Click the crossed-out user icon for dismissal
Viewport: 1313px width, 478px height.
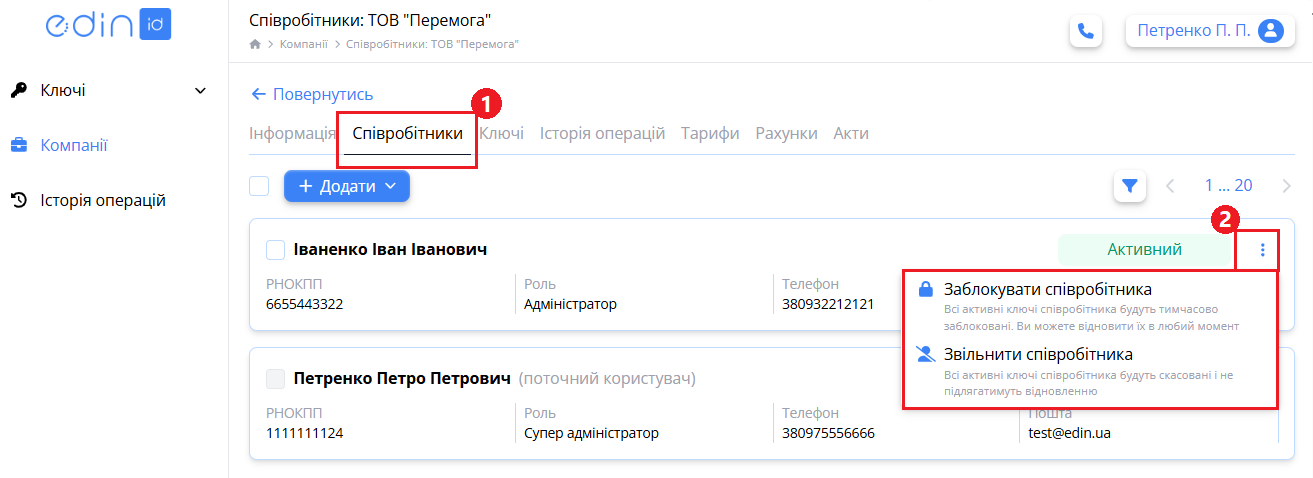pyautogui.click(x=925, y=354)
